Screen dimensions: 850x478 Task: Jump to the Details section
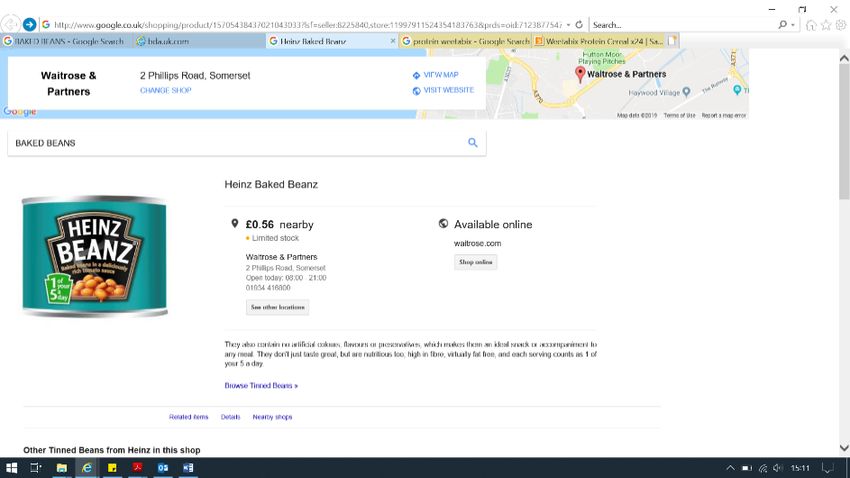230,417
